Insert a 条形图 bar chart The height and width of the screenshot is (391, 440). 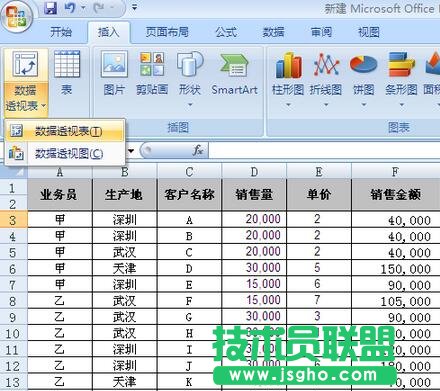point(401,73)
